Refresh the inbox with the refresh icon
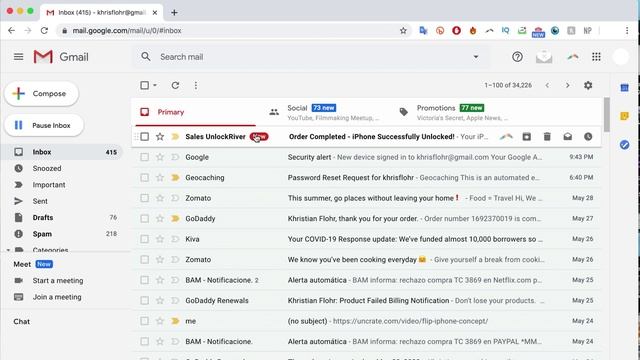 point(175,85)
